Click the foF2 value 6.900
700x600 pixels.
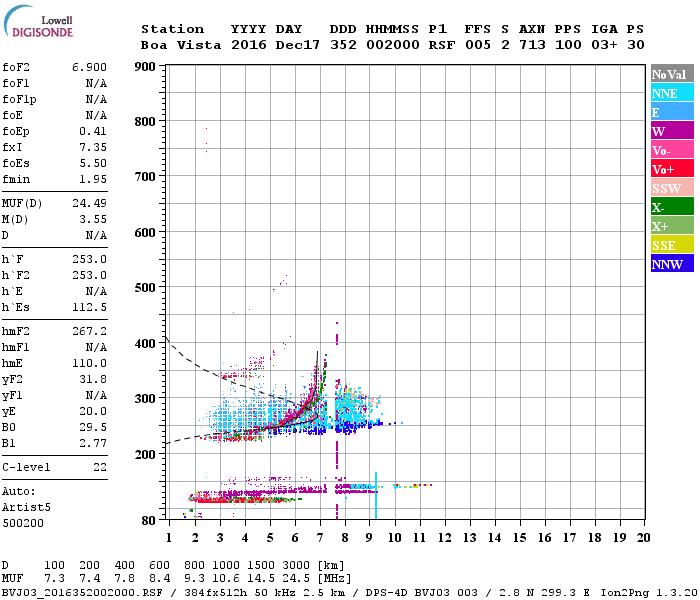coord(89,67)
